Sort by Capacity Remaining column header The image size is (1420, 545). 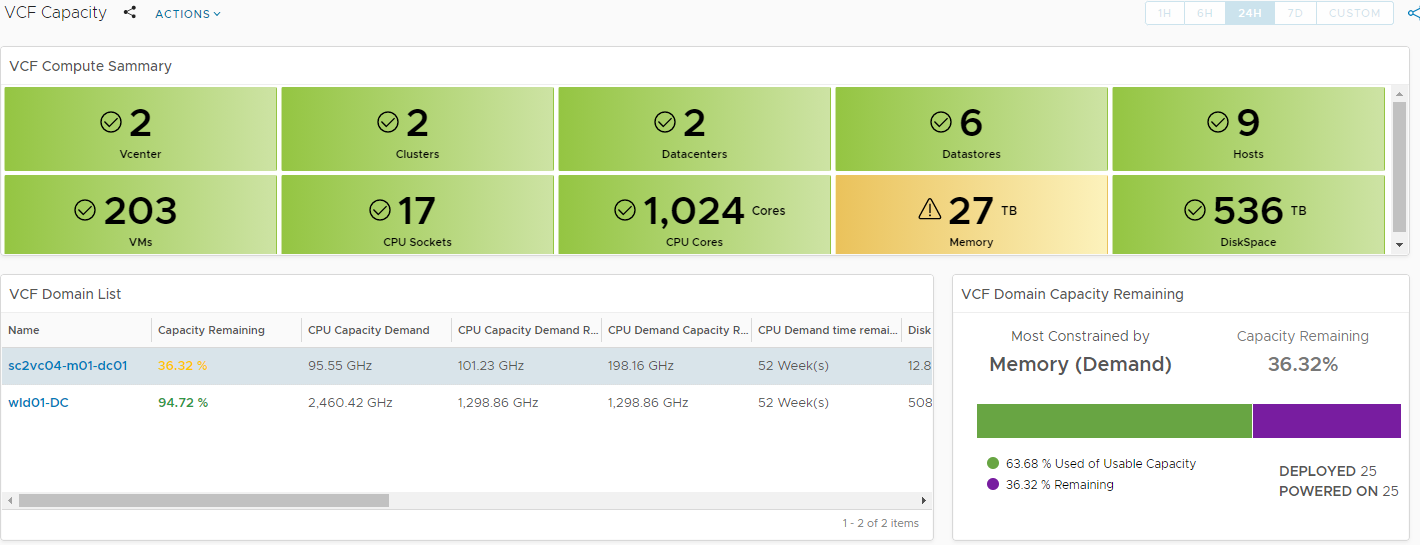click(212, 330)
